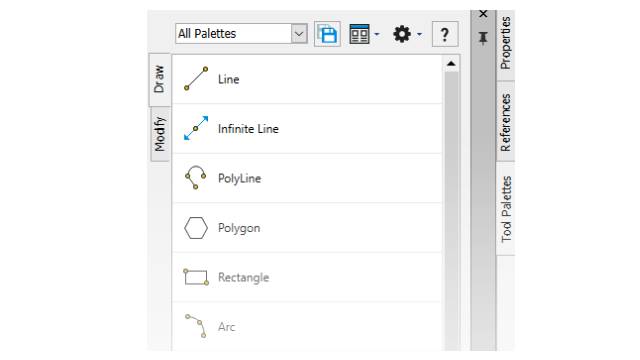640x360 pixels.
Task: Close the palette panel with X
Action: click(x=483, y=14)
